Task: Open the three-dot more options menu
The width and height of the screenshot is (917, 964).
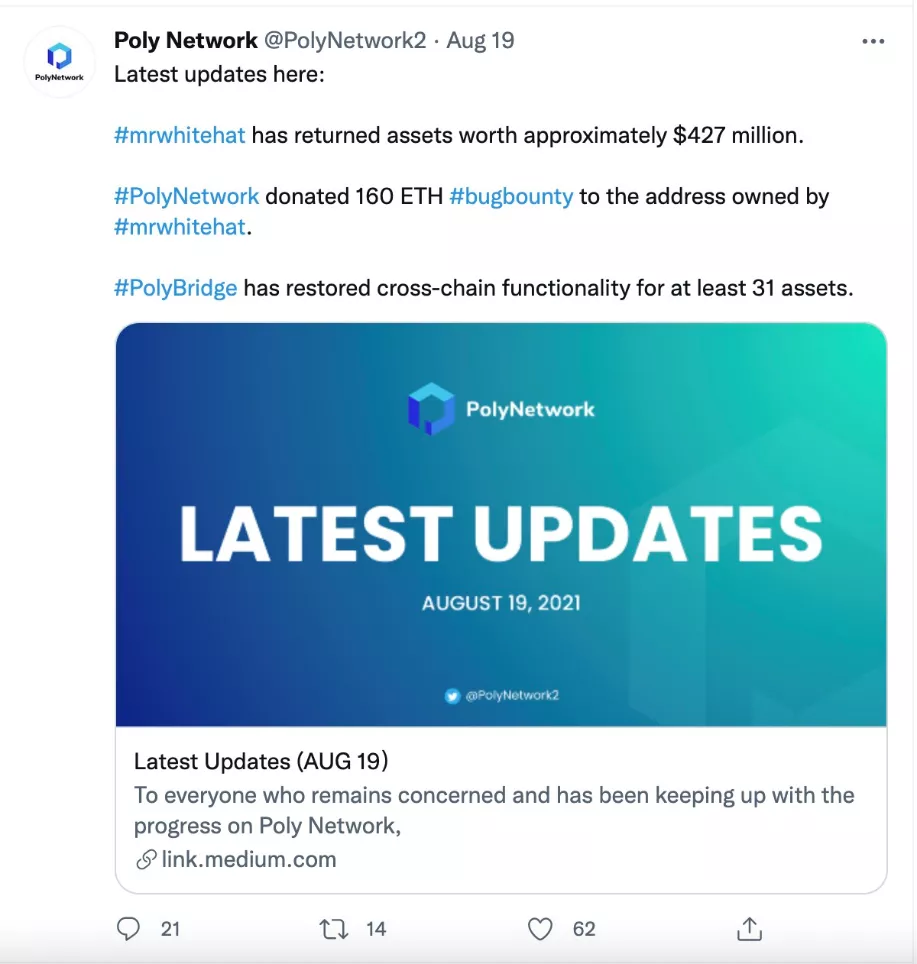Action: (873, 41)
